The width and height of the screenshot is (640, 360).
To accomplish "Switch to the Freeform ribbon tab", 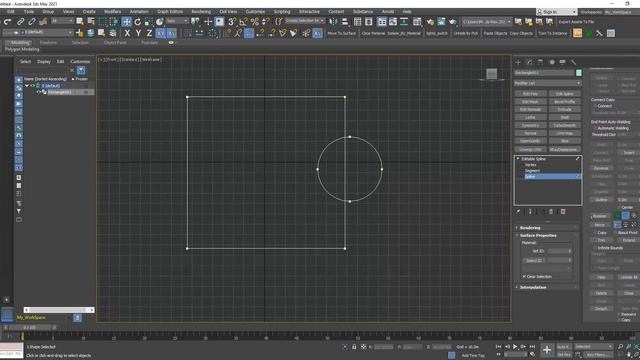I will (48, 42).
